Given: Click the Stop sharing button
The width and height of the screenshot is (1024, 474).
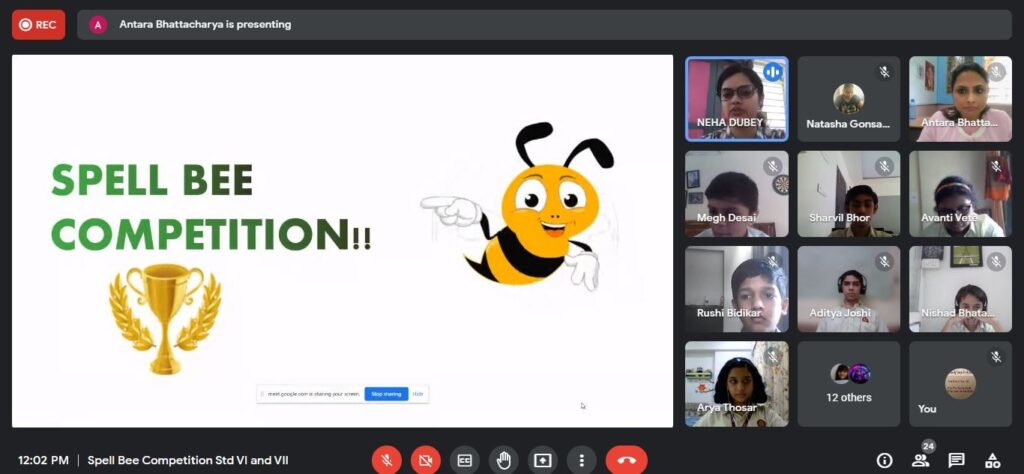Looking at the screenshot, I should 386,394.
